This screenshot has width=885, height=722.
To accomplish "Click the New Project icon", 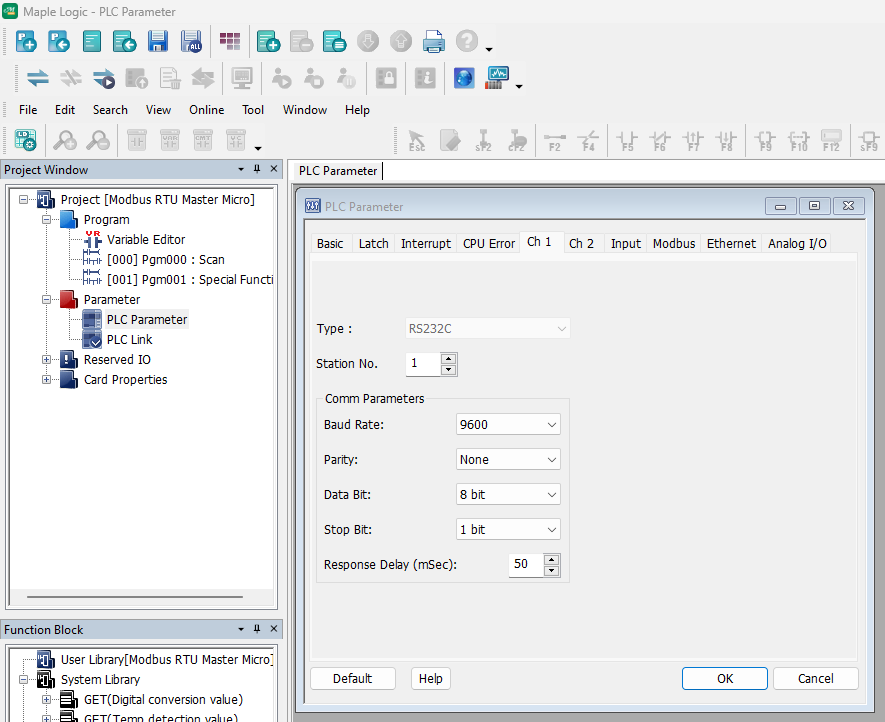I will [x=26, y=41].
